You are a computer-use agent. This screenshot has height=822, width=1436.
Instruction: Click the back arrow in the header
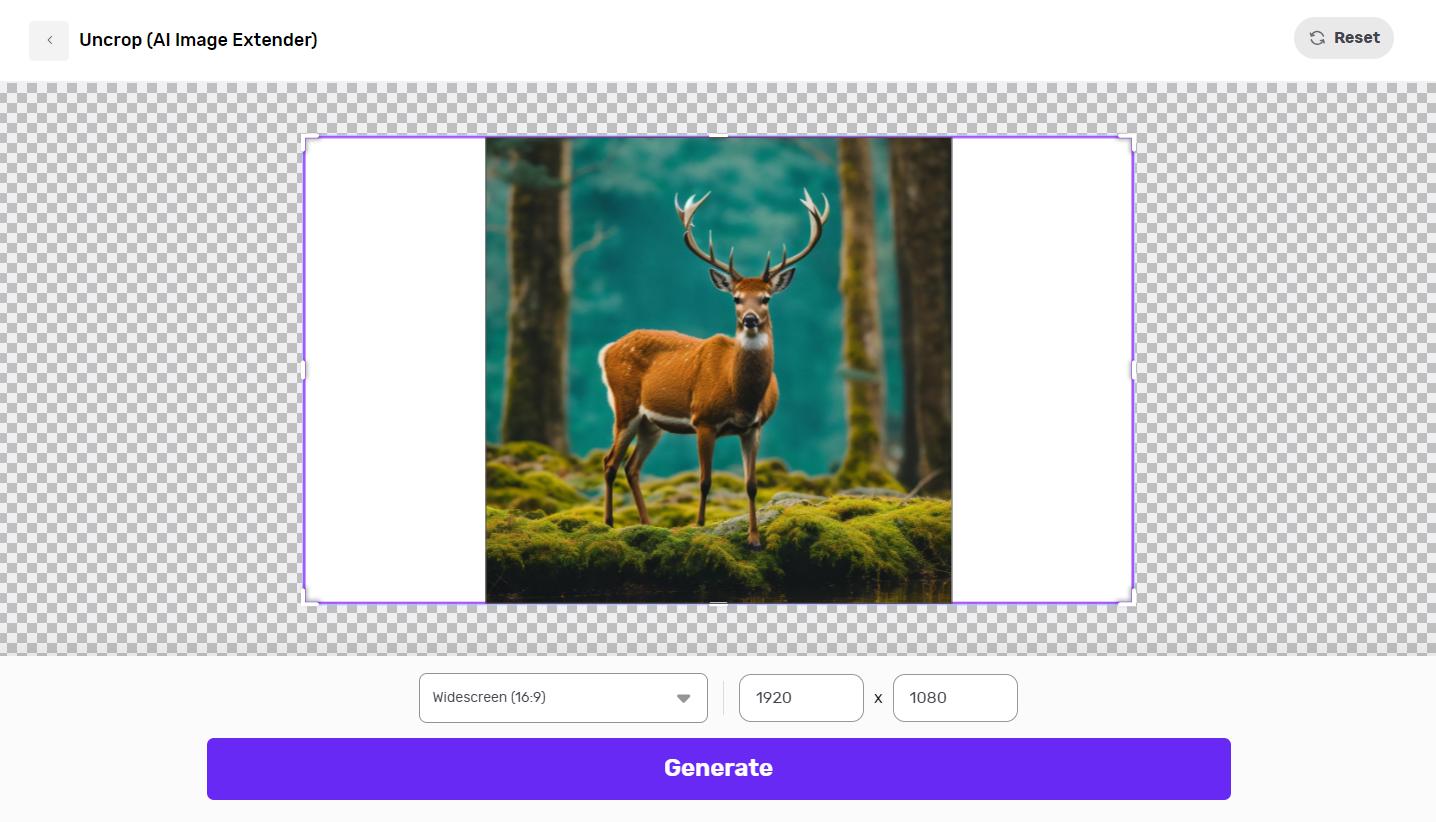click(x=48, y=40)
